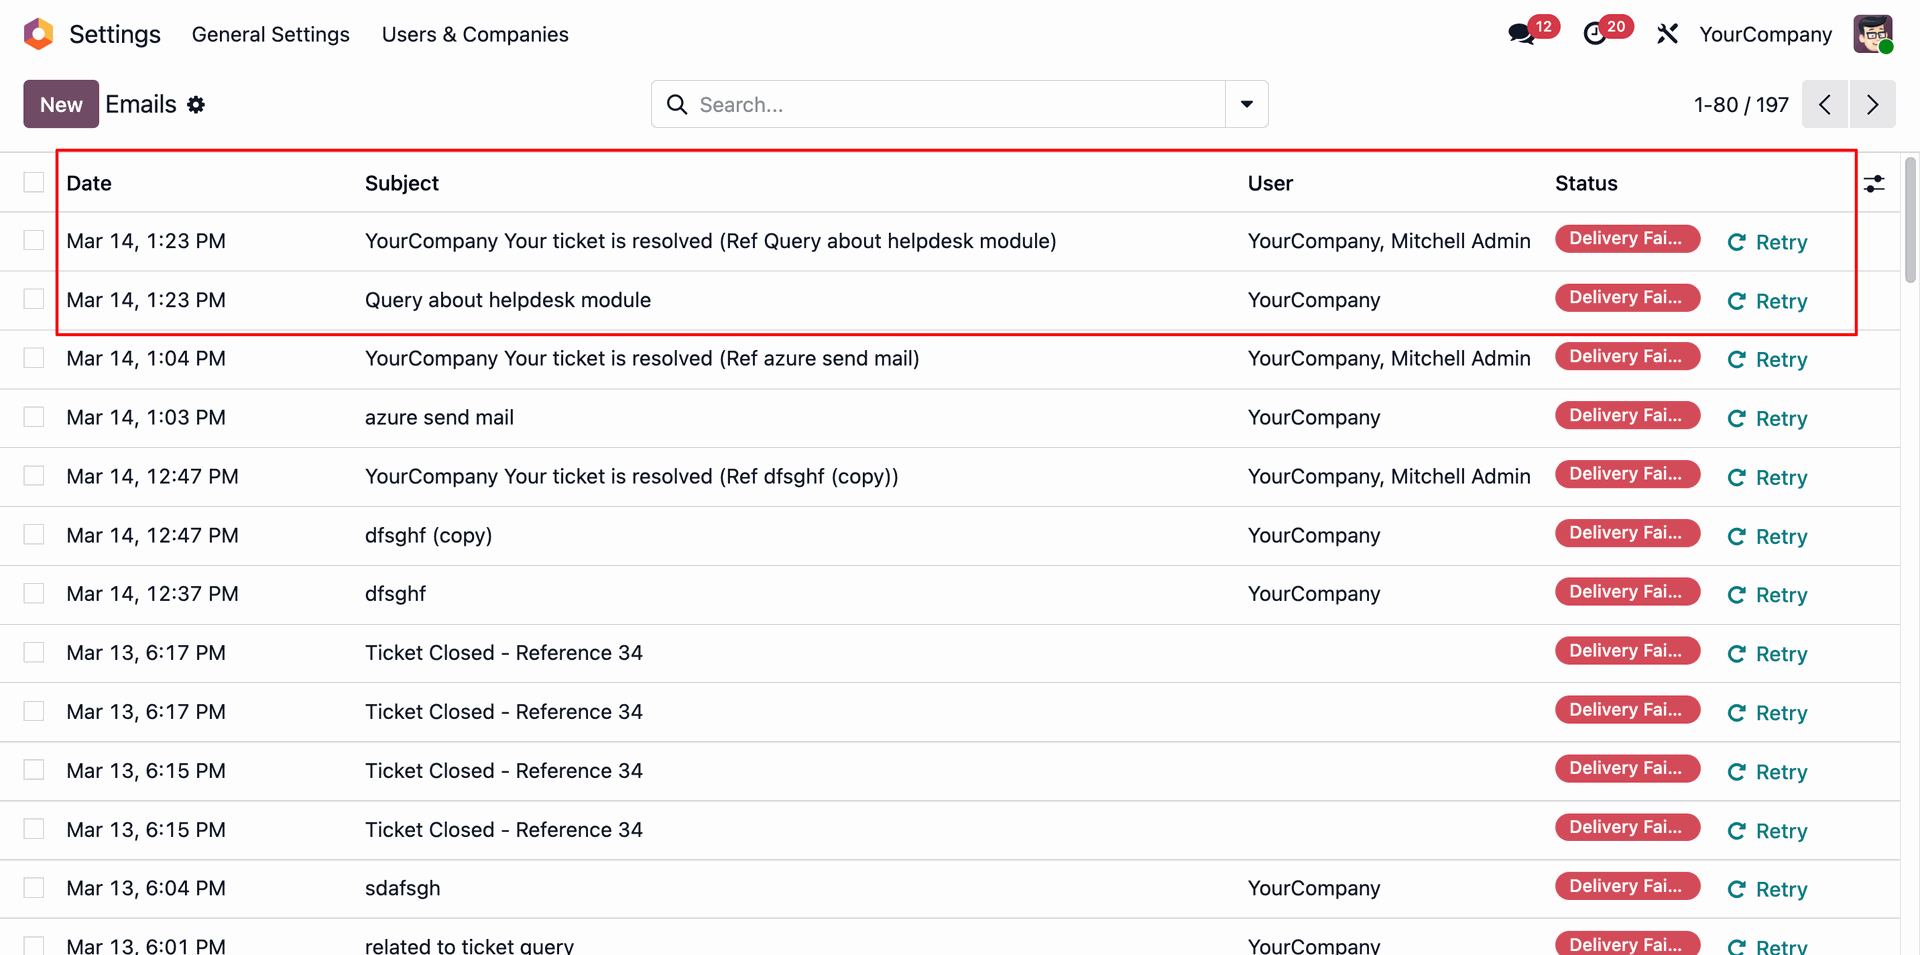Open the General Settings menu
The width and height of the screenshot is (1920, 955).
[271, 34]
